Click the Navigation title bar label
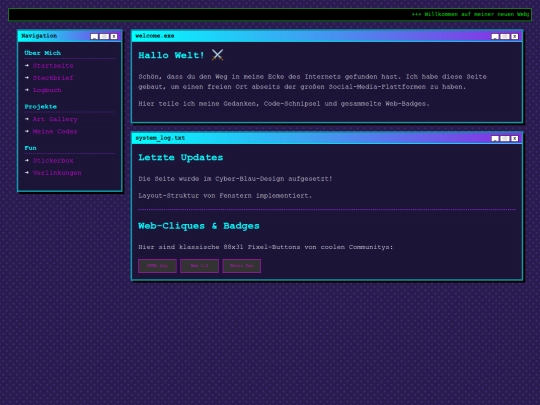The height and width of the screenshot is (405, 540). [x=39, y=36]
